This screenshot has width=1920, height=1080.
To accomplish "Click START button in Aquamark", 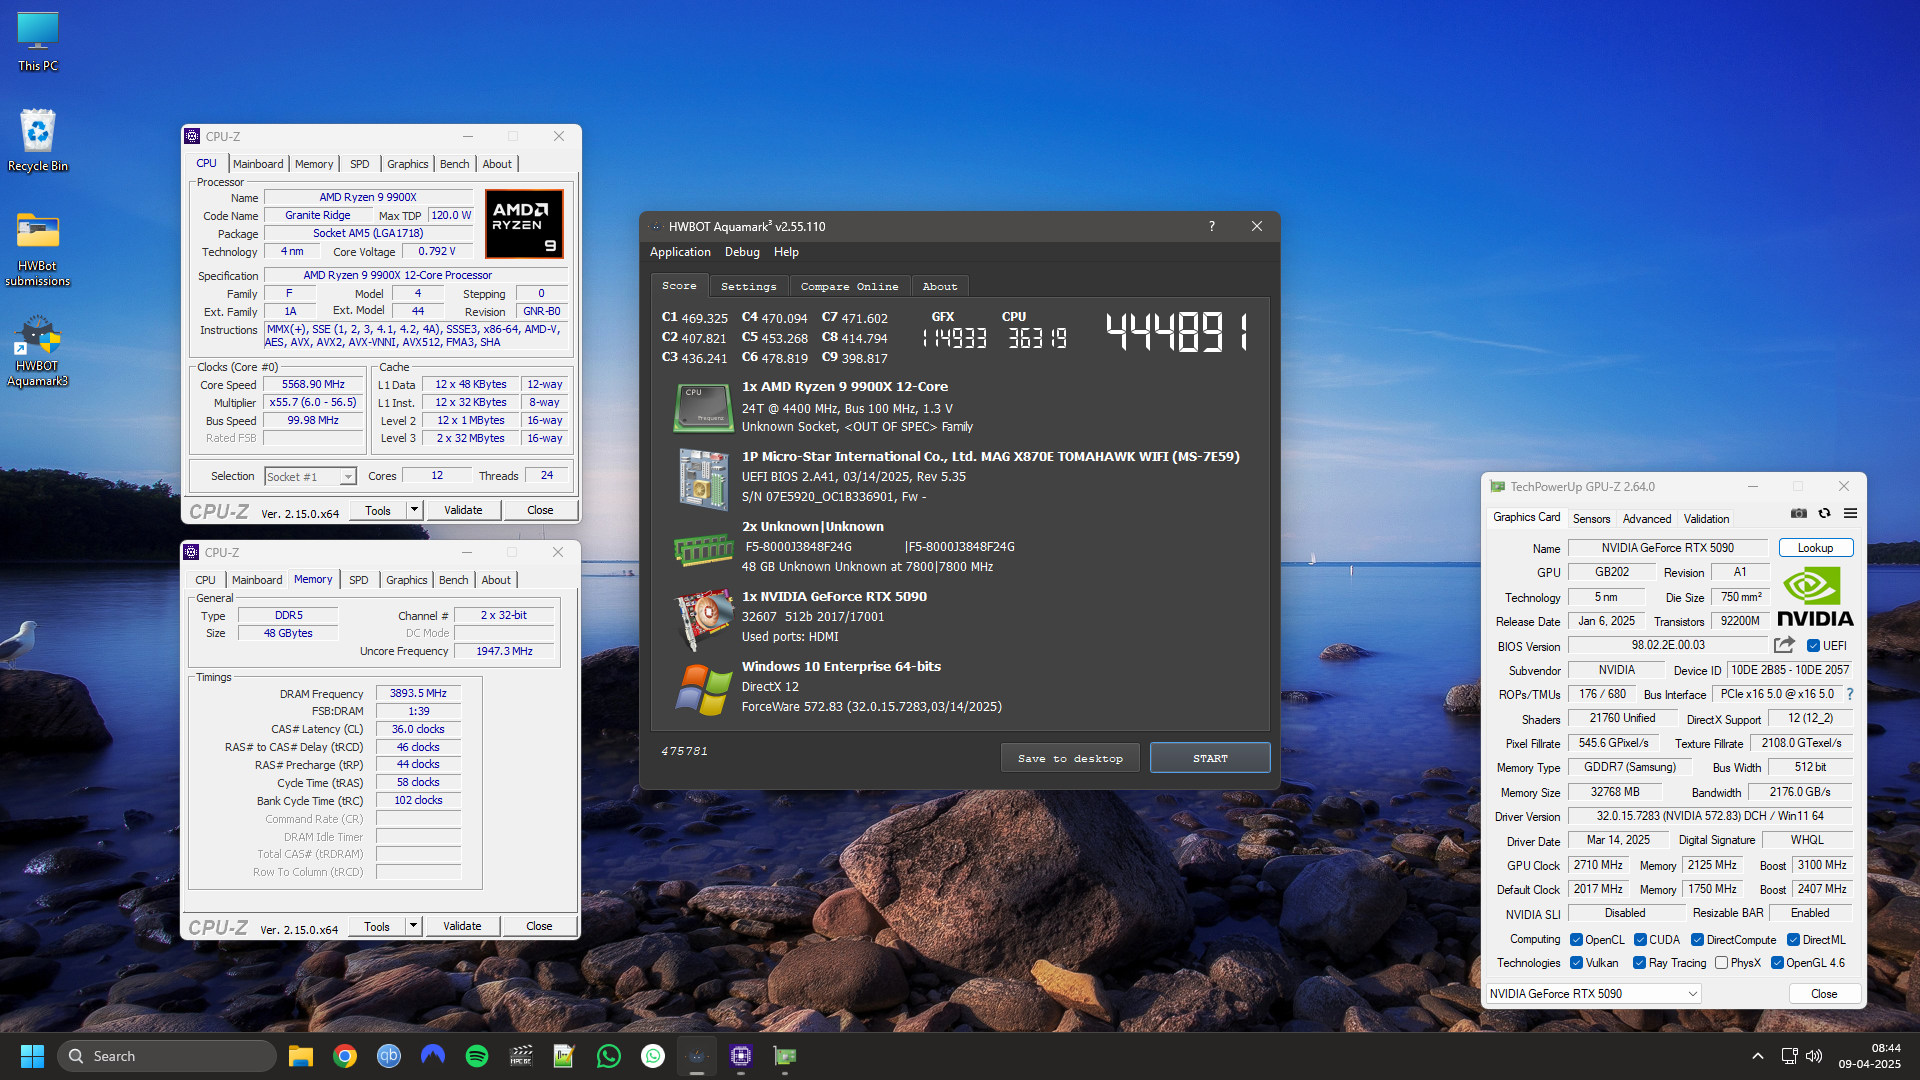I will [1210, 758].
